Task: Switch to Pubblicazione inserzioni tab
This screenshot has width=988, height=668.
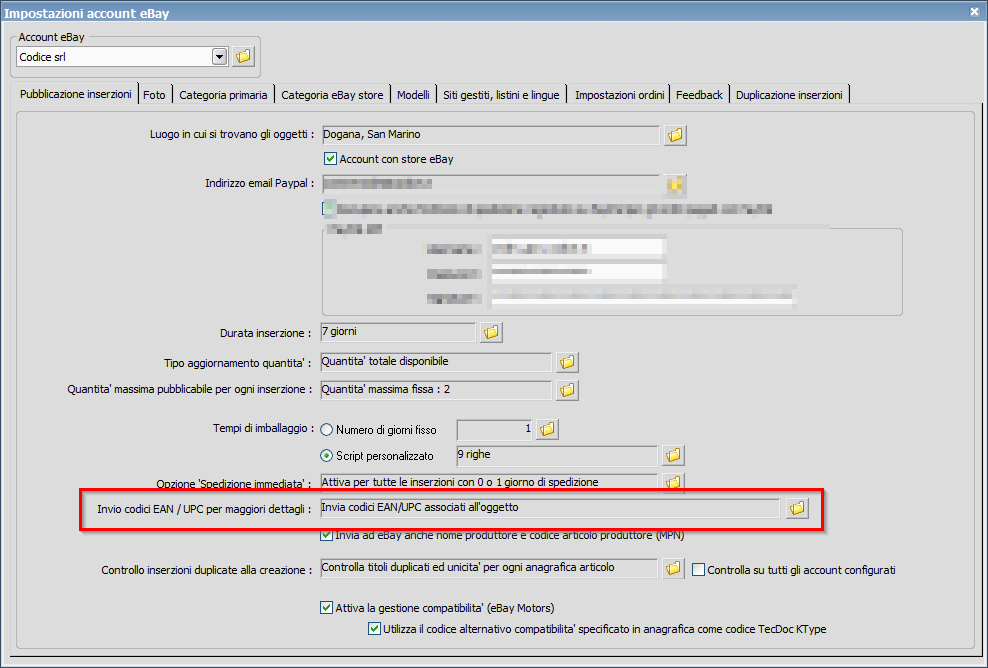Action: 76,94
